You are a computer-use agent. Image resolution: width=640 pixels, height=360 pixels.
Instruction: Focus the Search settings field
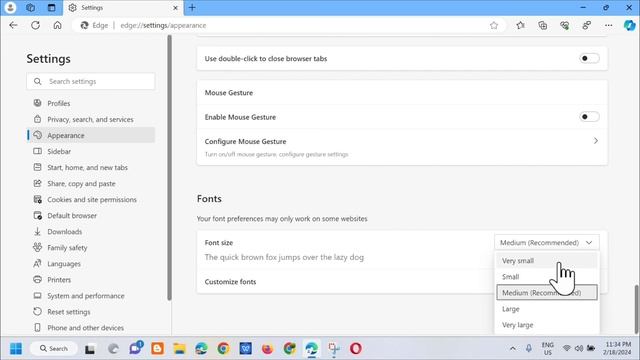(x=91, y=81)
